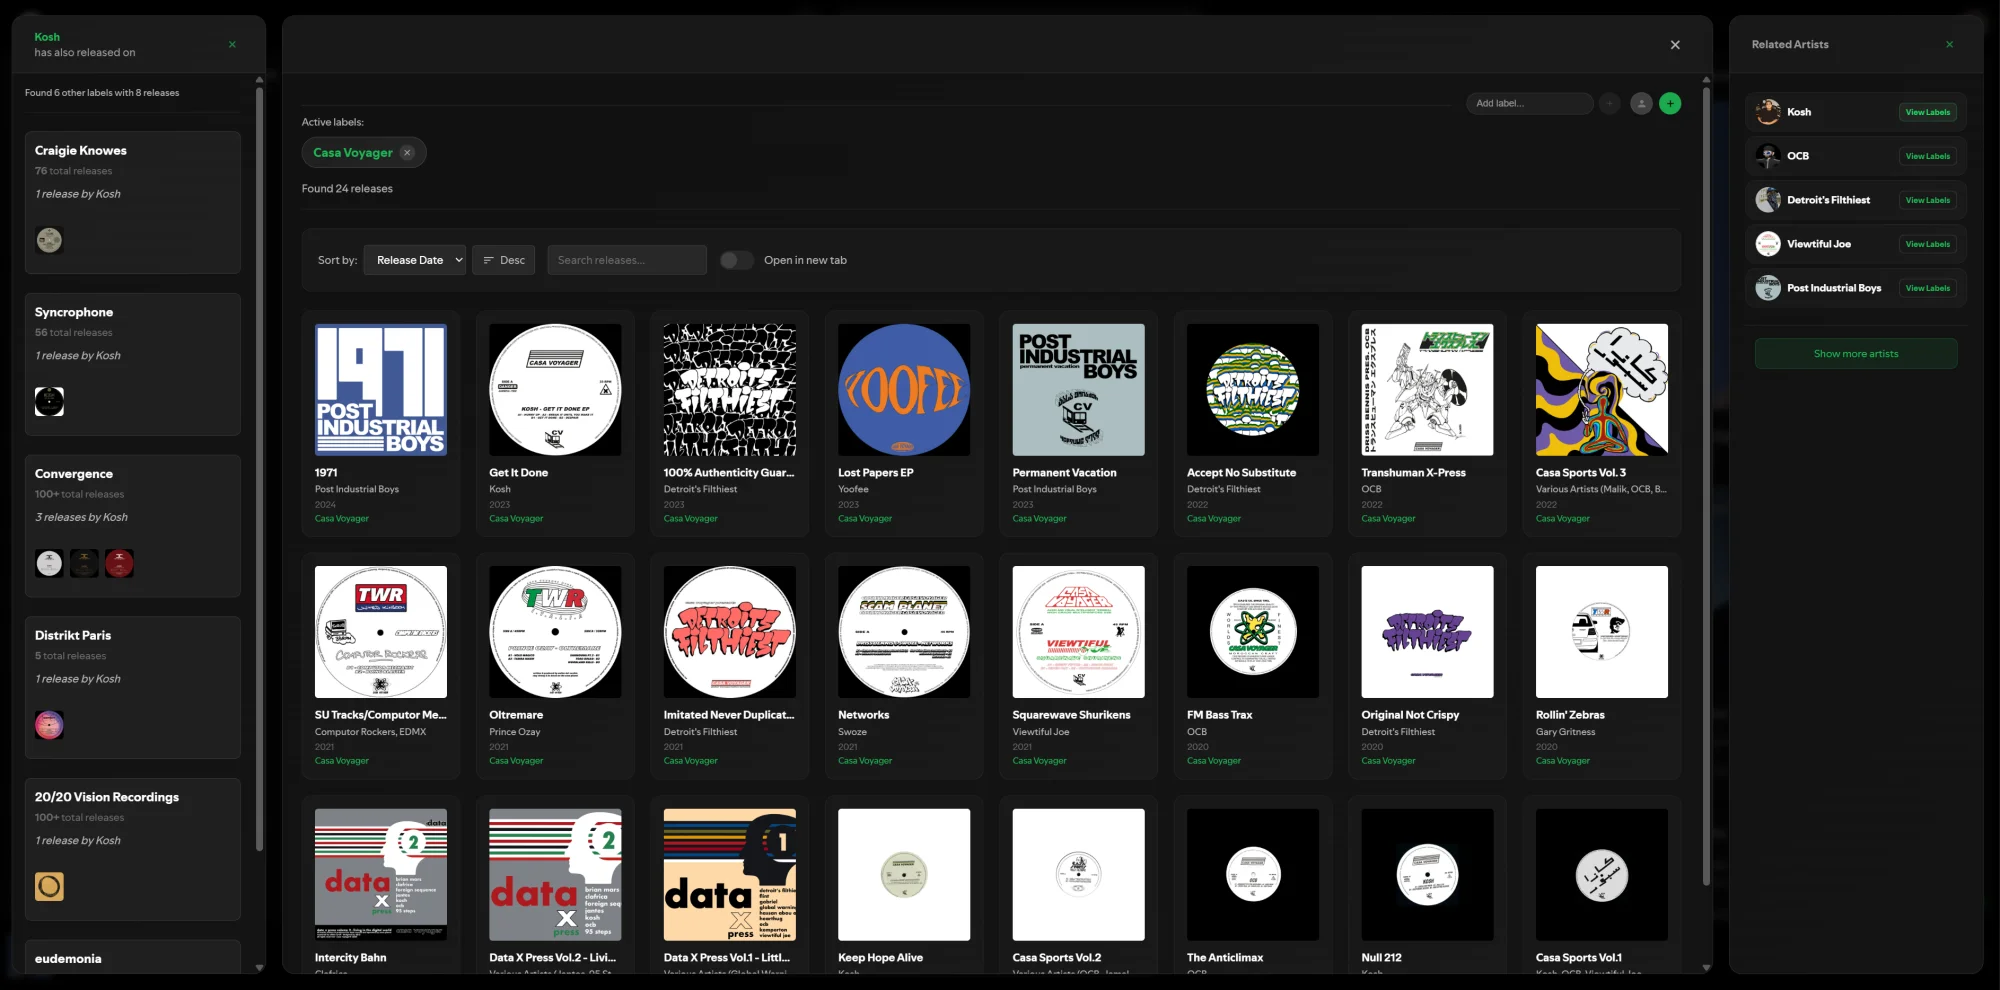
Task: Open the Craigie Knowes label card
Action: coord(132,151)
